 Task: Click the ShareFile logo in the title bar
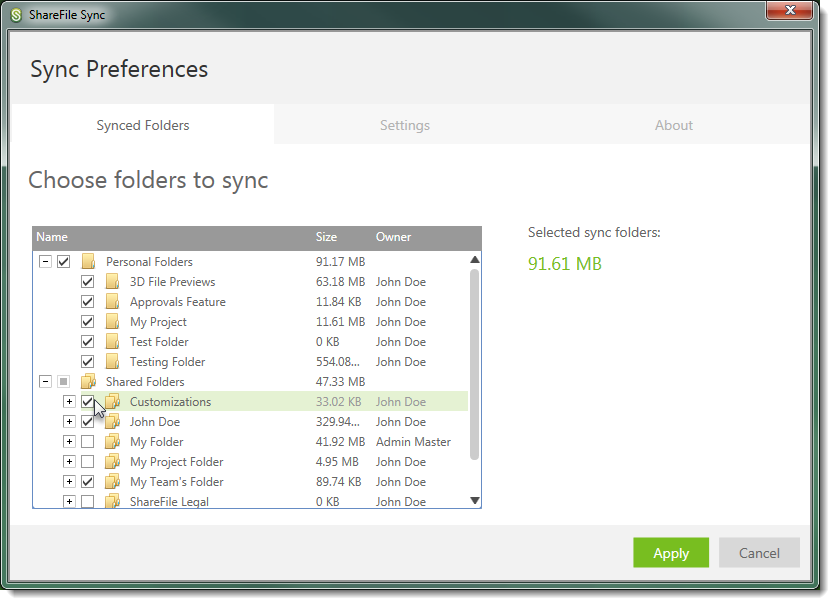pyautogui.click(x=14, y=13)
